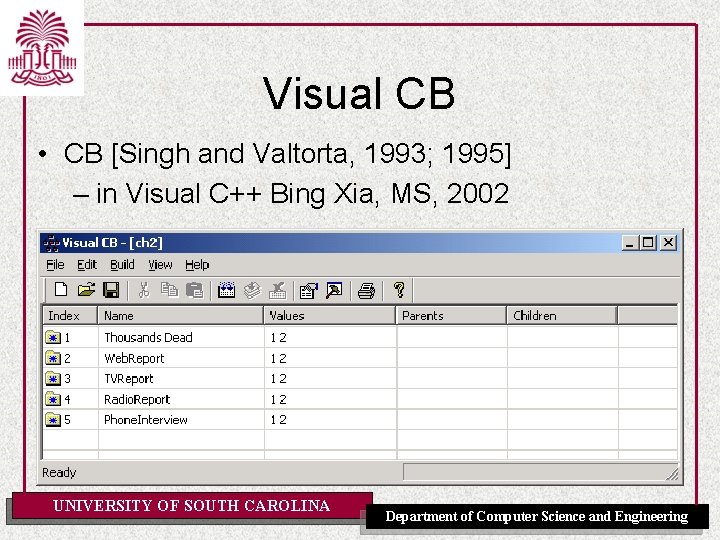Select the RadioReport row name
Image resolution: width=720 pixels, height=540 pixels.
[x=137, y=399]
